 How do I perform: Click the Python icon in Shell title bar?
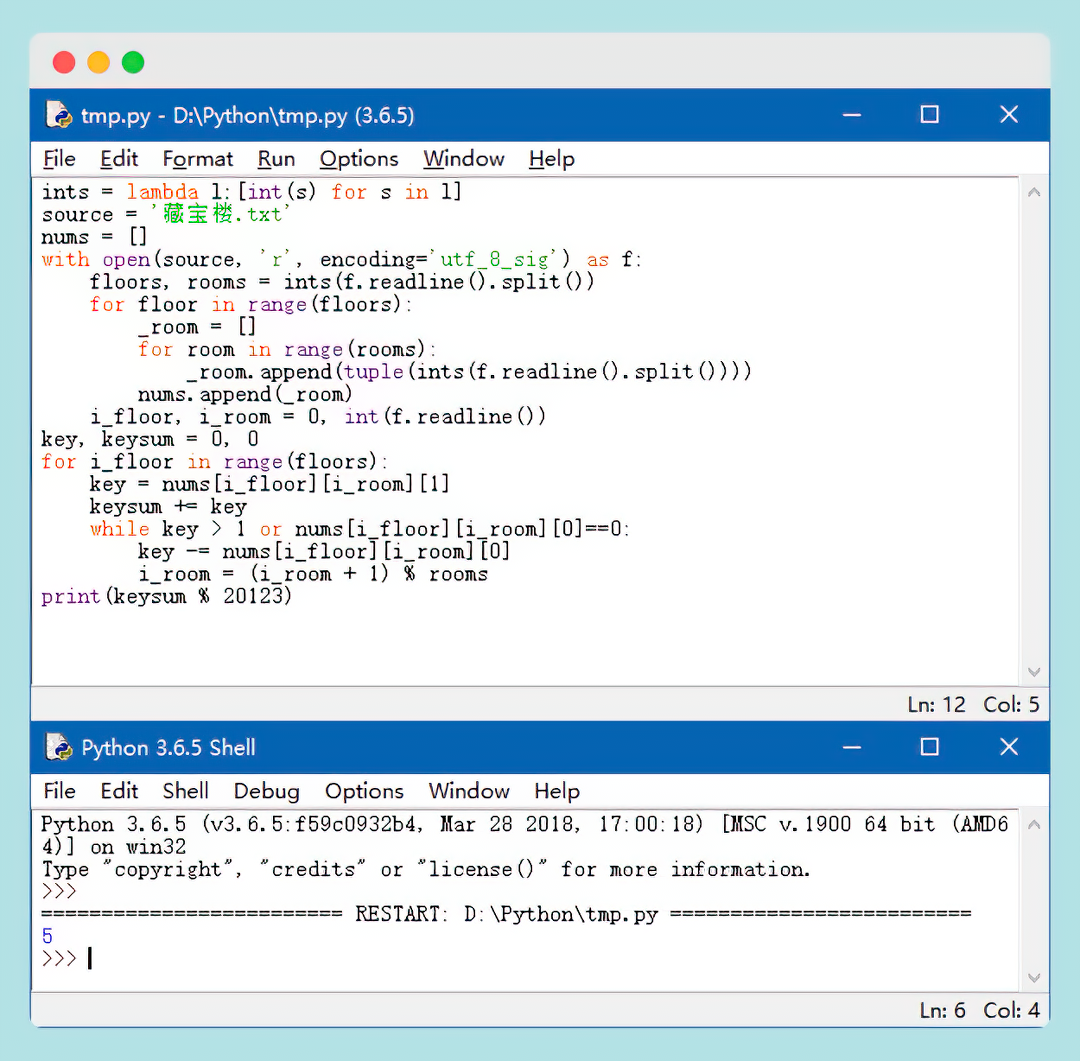click(x=59, y=747)
